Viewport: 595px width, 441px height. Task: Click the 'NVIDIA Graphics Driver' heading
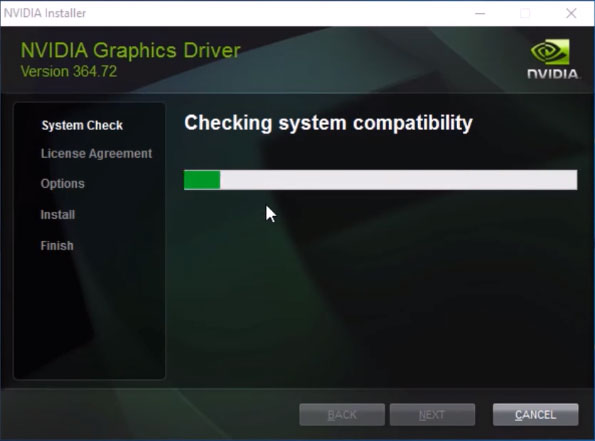click(131, 50)
